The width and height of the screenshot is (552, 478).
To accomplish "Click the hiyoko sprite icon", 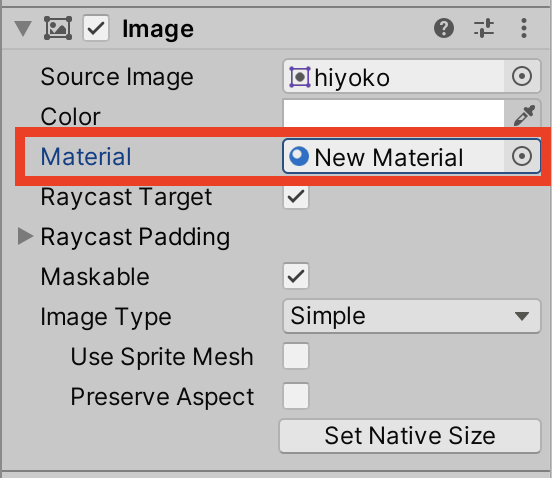I will (300, 77).
